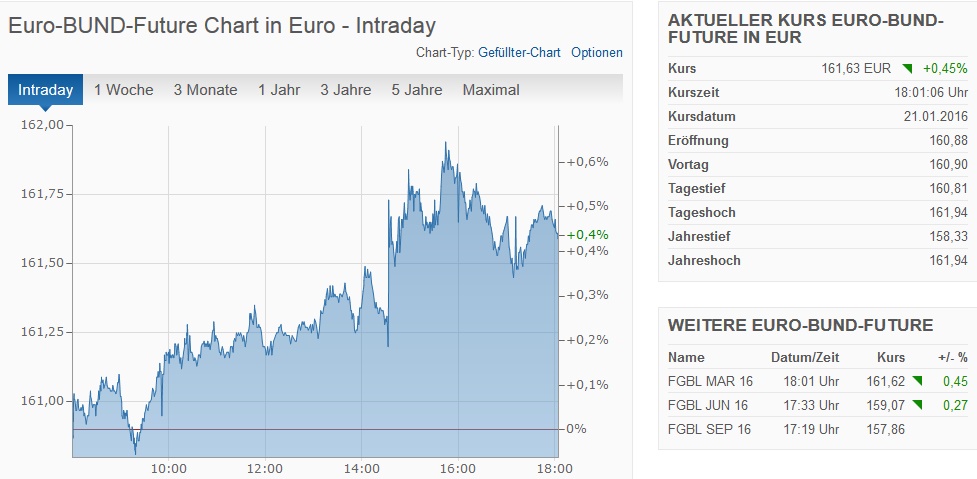Switch to the Intraday tab

pyautogui.click(x=45, y=90)
